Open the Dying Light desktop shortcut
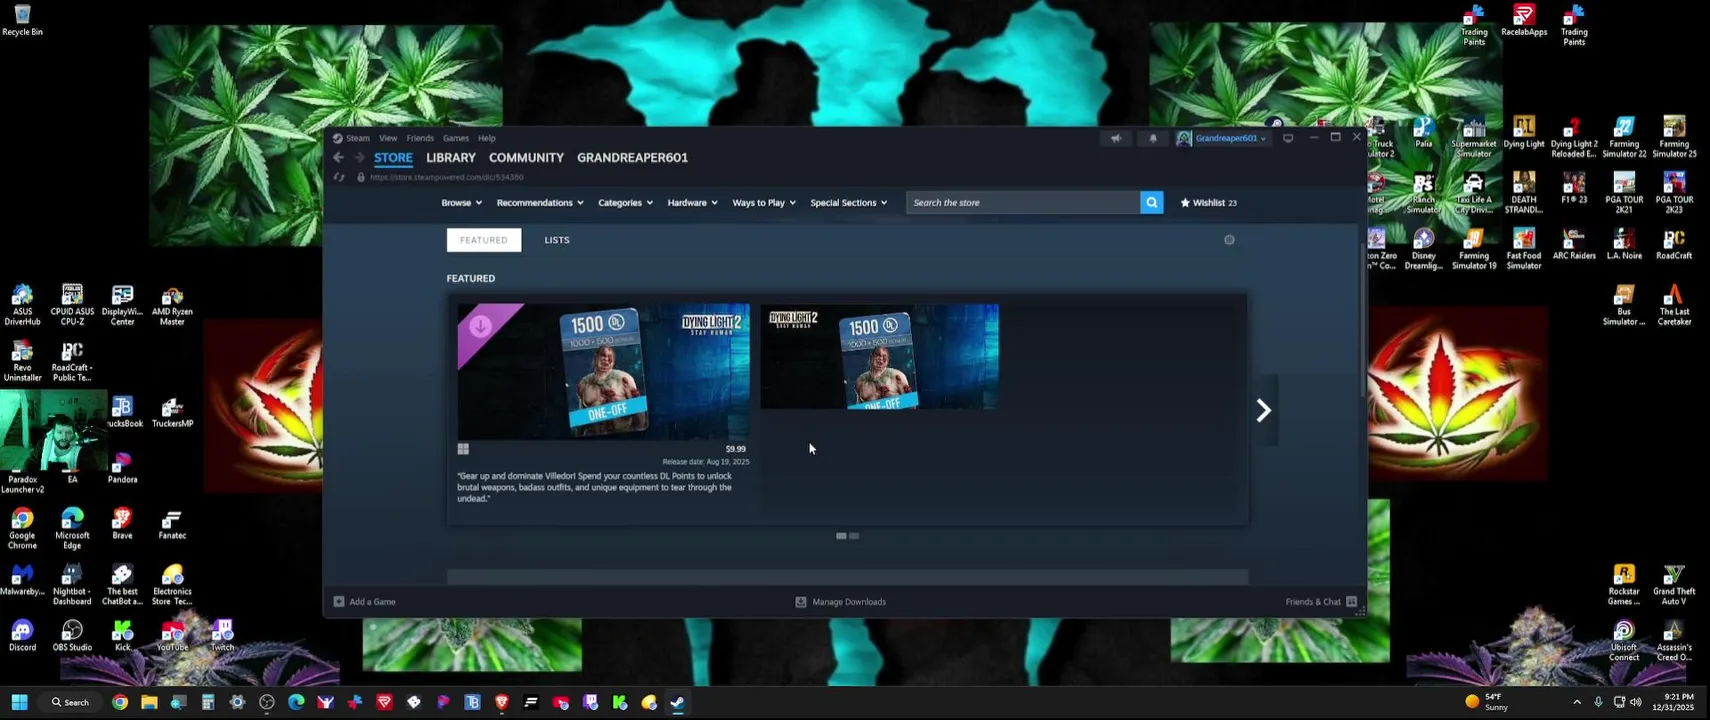 [1524, 132]
